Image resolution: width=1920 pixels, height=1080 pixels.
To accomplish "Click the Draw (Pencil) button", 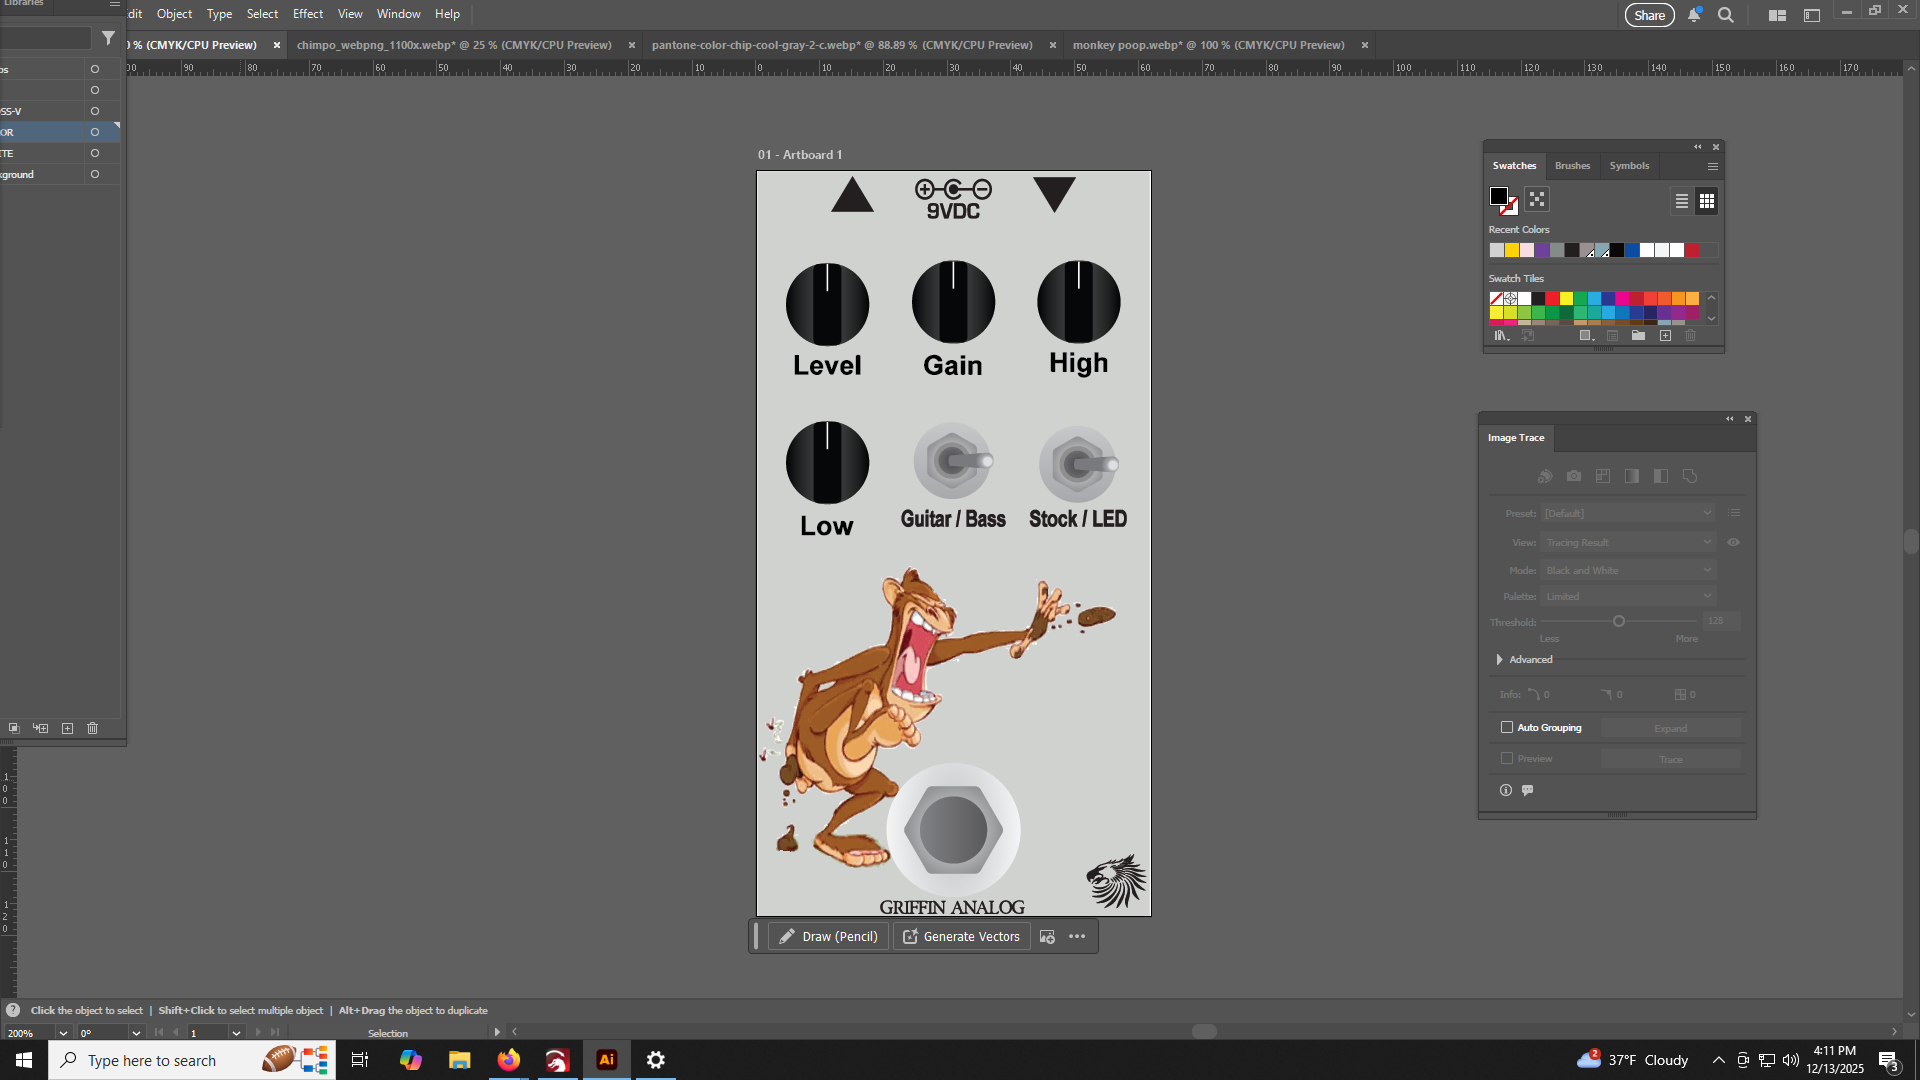I will point(828,937).
